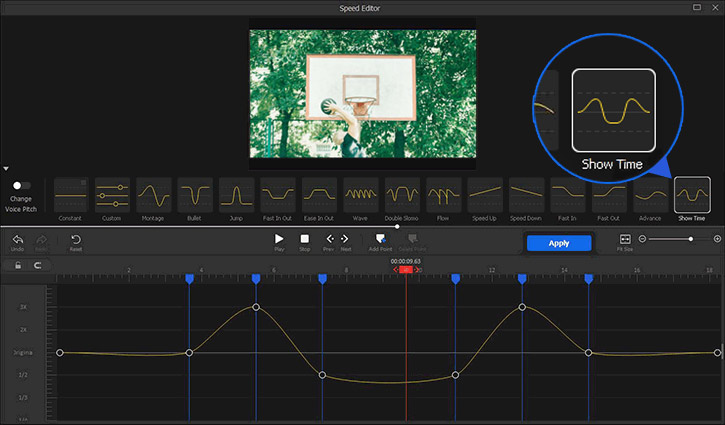Toggle the Change Voice Pitch switch
Viewport: 725px width, 425px height.
click(x=20, y=185)
